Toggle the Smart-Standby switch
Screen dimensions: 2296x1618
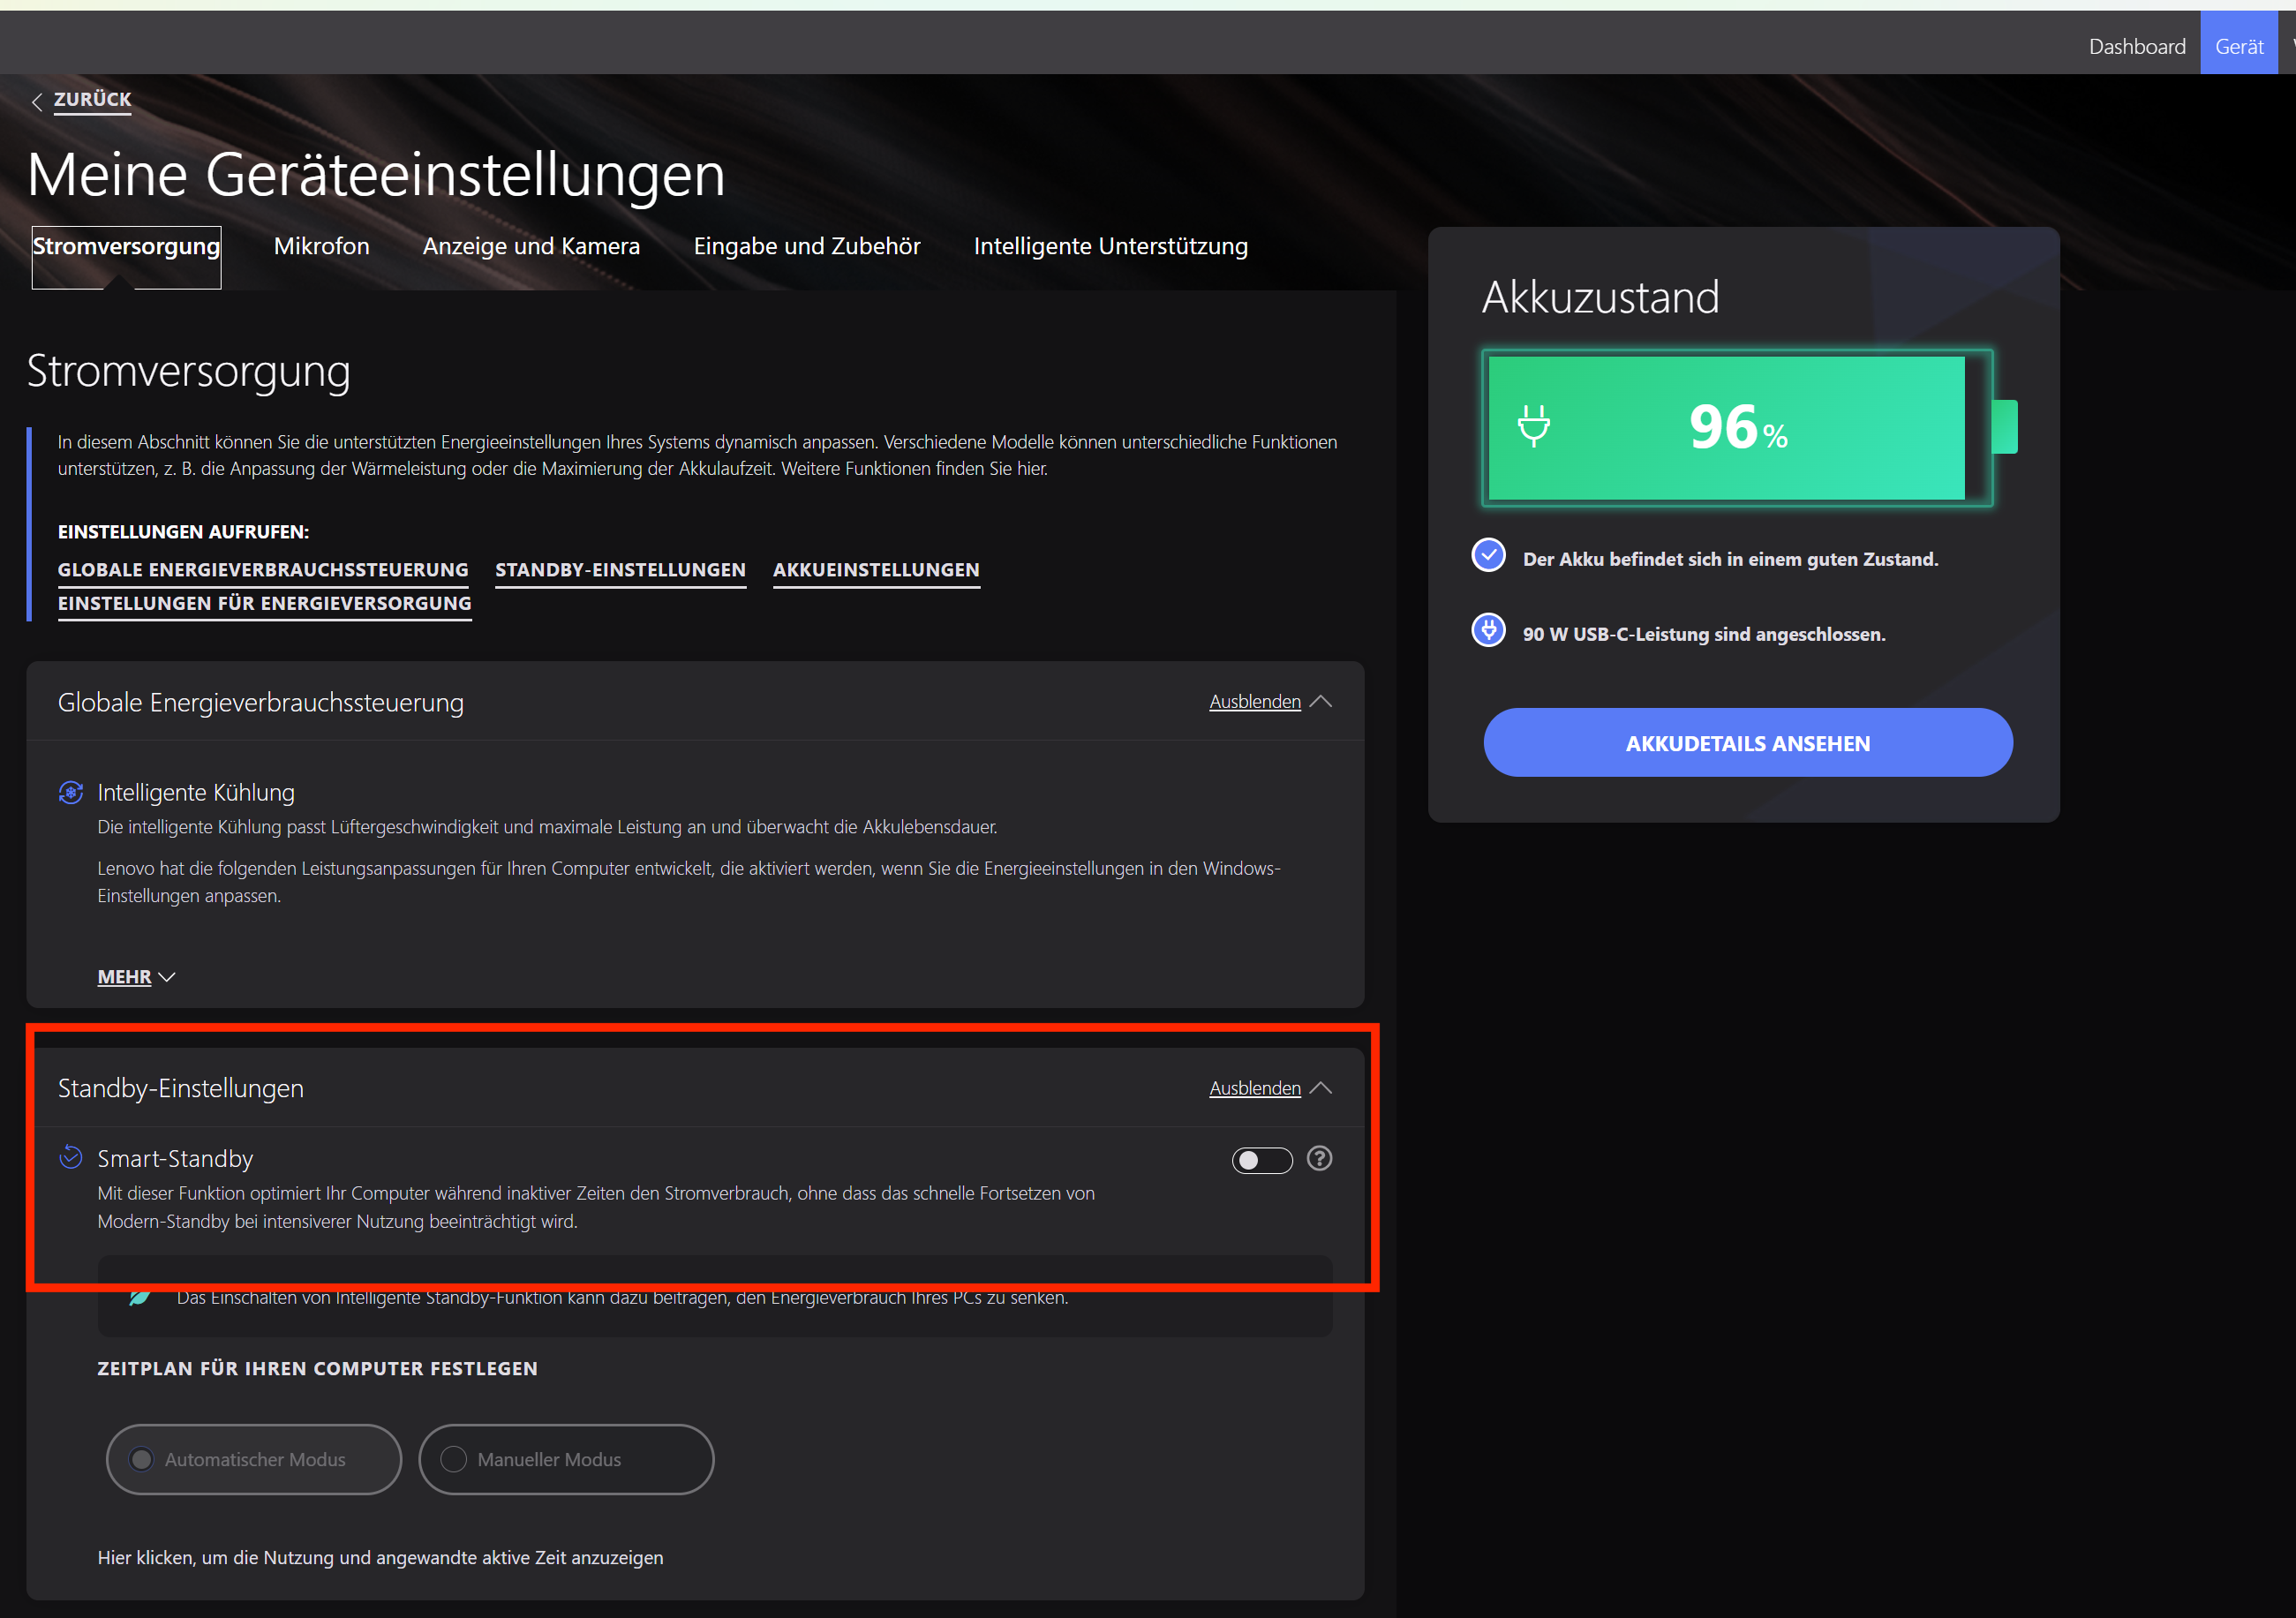pos(1261,1160)
